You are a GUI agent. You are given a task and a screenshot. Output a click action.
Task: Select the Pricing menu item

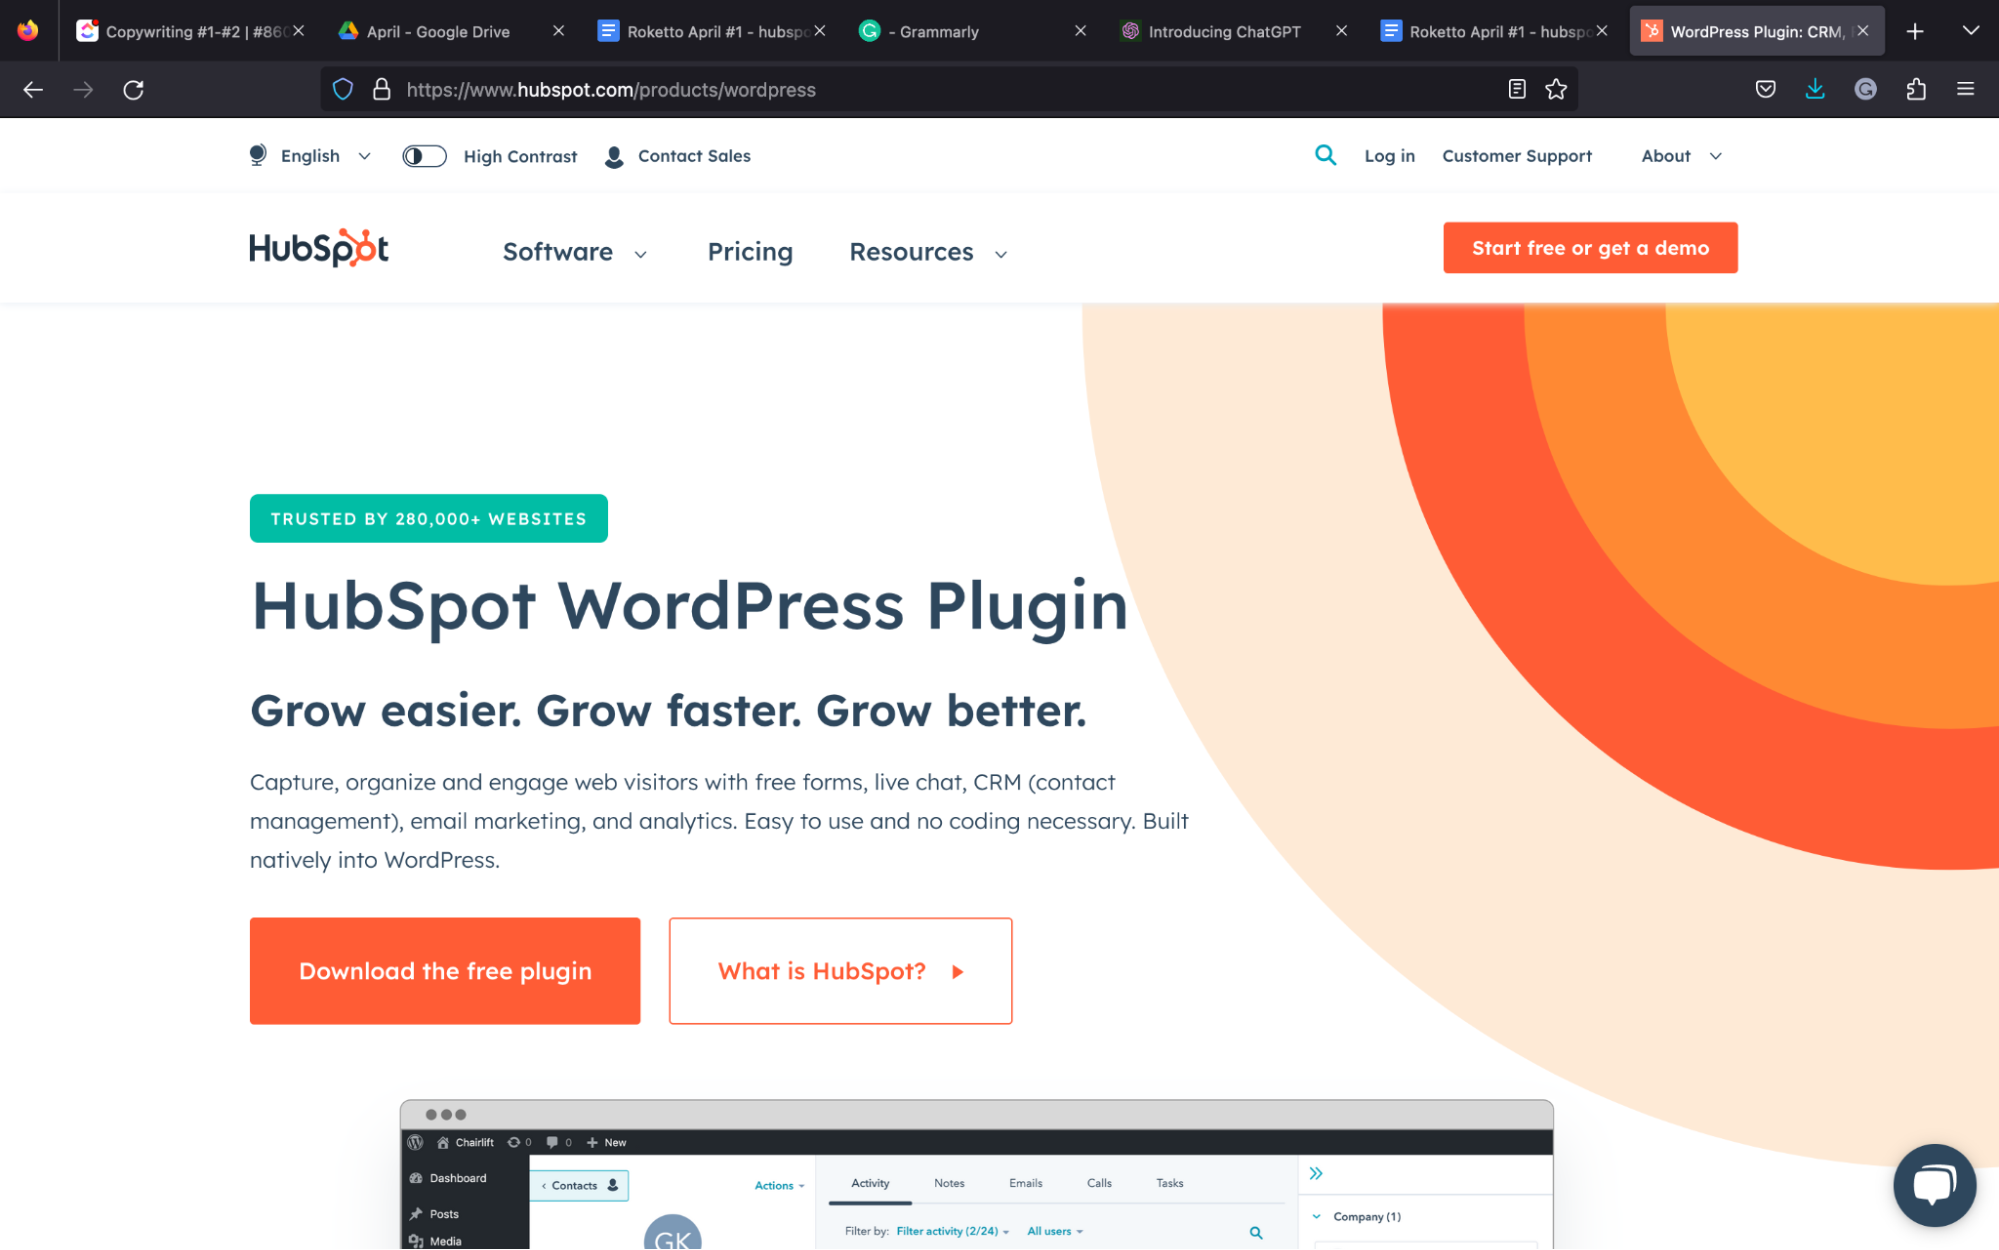click(750, 252)
